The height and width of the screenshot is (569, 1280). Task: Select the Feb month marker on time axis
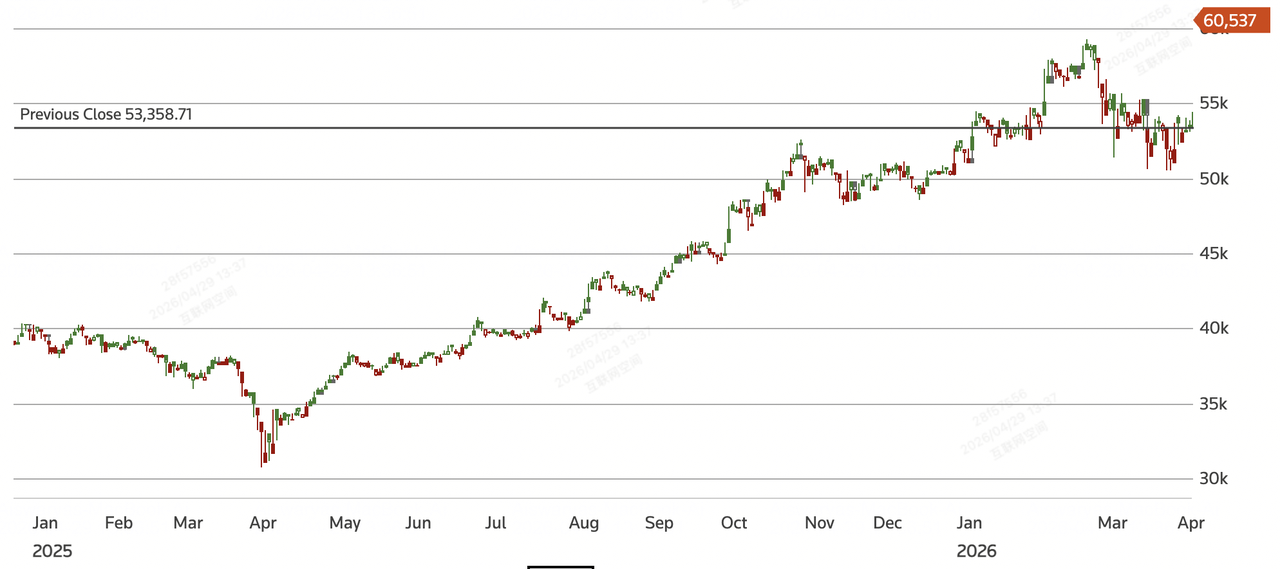119,523
